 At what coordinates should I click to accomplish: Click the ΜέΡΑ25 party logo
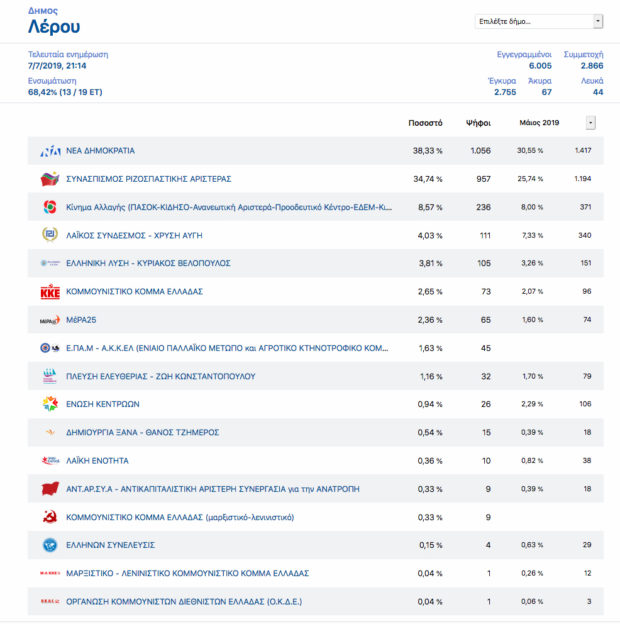point(50,320)
